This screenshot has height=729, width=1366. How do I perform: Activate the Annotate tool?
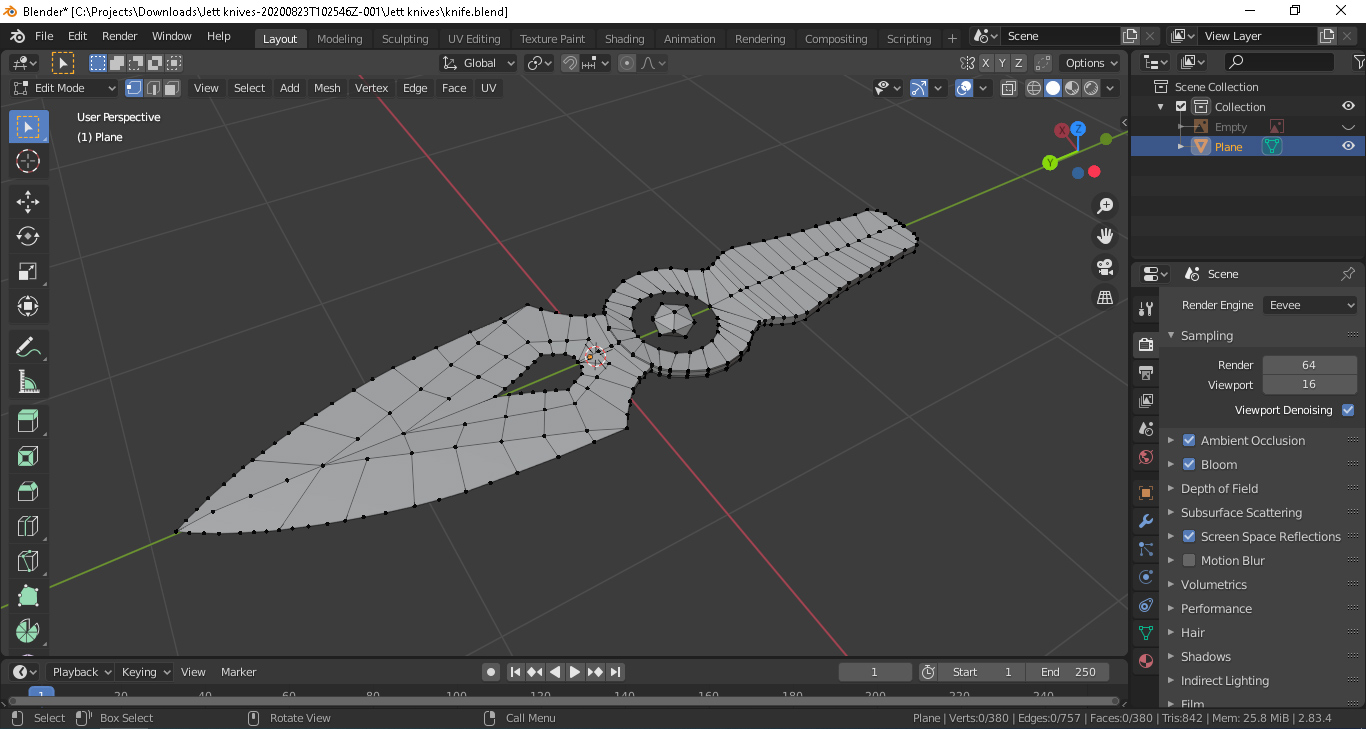(x=27, y=346)
